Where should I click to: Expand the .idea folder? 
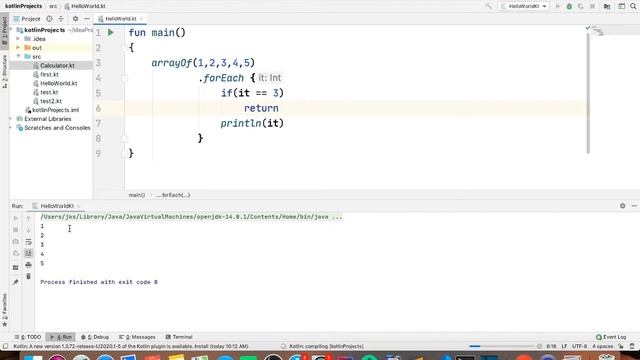click(x=18, y=39)
